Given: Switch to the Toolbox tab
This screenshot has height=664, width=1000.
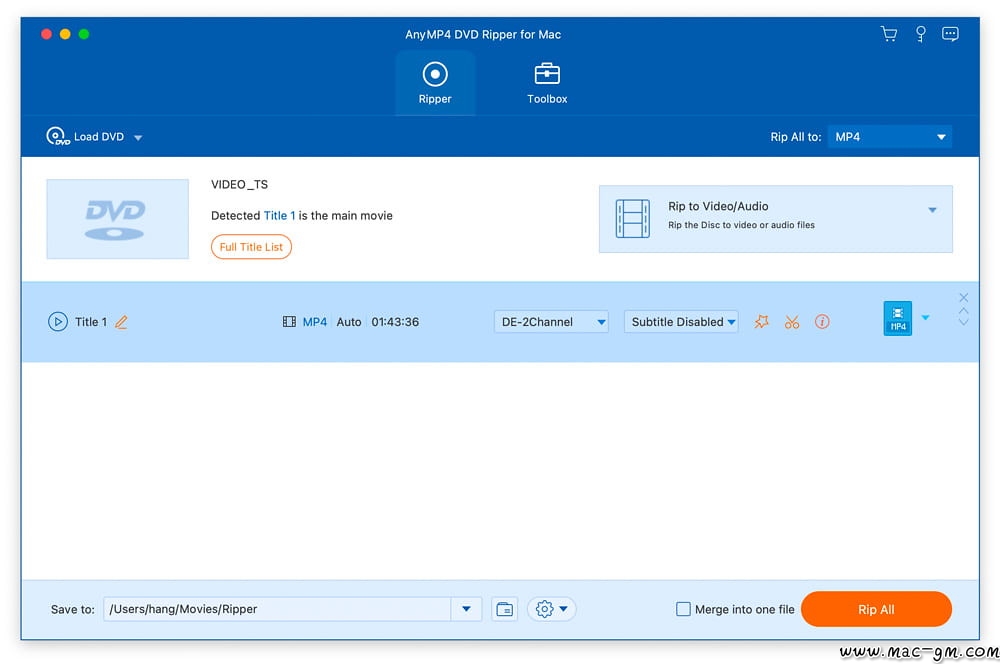Looking at the screenshot, I should point(547,83).
